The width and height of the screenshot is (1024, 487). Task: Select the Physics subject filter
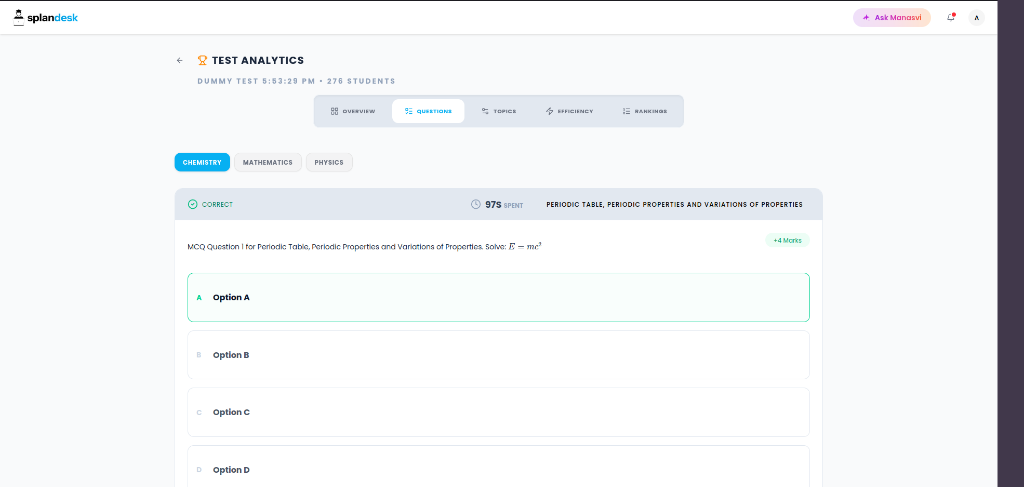[329, 163]
